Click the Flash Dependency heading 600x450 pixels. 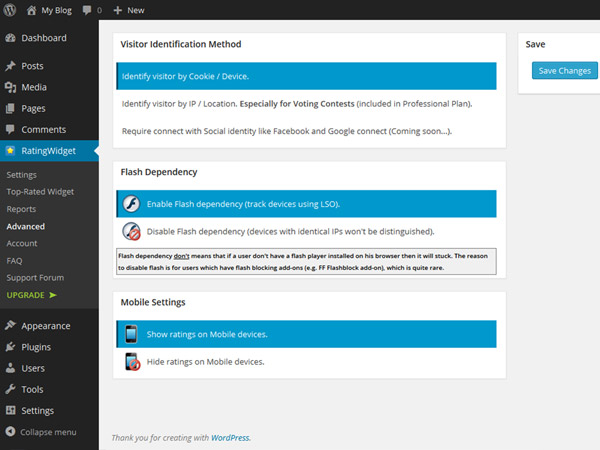[x=159, y=172]
